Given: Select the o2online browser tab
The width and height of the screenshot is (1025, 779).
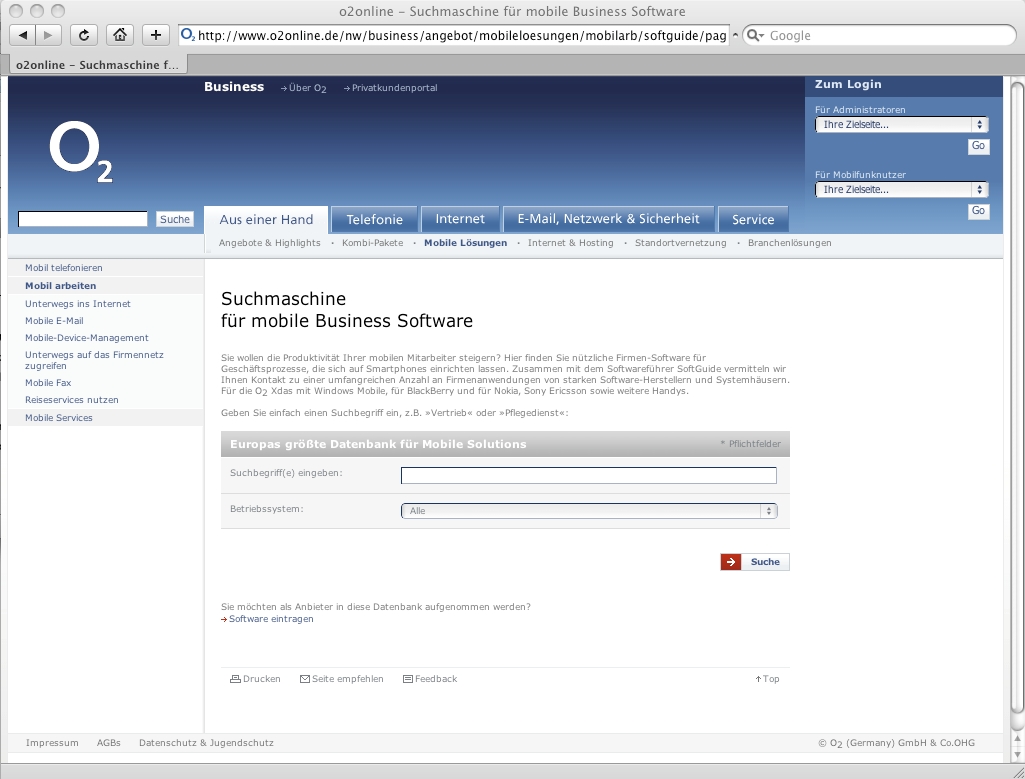Looking at the screenshot, I should point(97,65).
